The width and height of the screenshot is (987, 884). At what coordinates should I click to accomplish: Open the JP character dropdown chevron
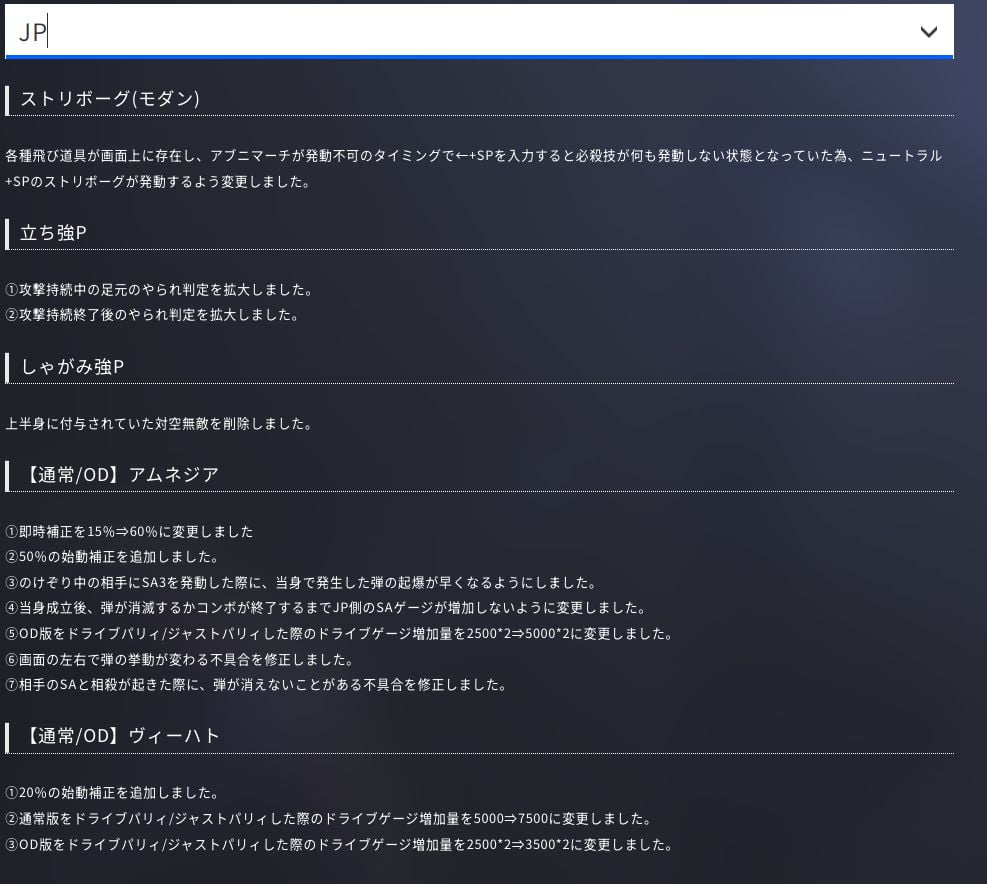click(x=928, y=31)
